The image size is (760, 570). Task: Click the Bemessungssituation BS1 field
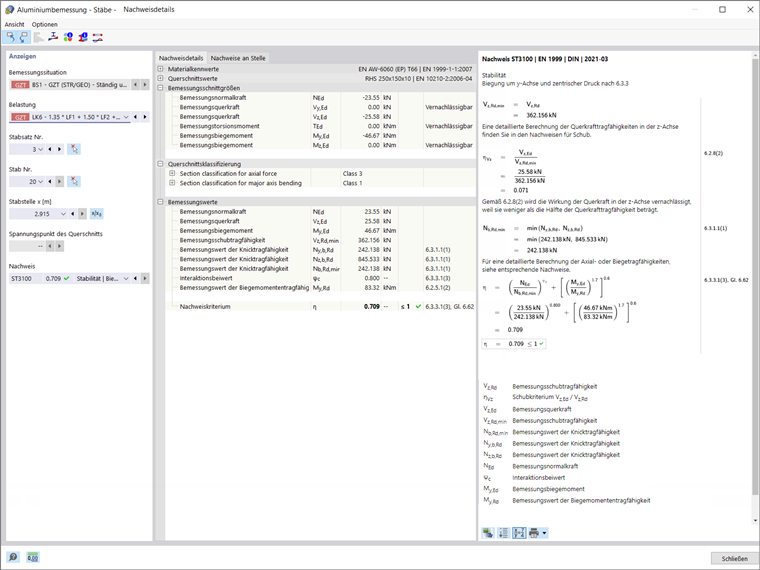tap(70, 85)
